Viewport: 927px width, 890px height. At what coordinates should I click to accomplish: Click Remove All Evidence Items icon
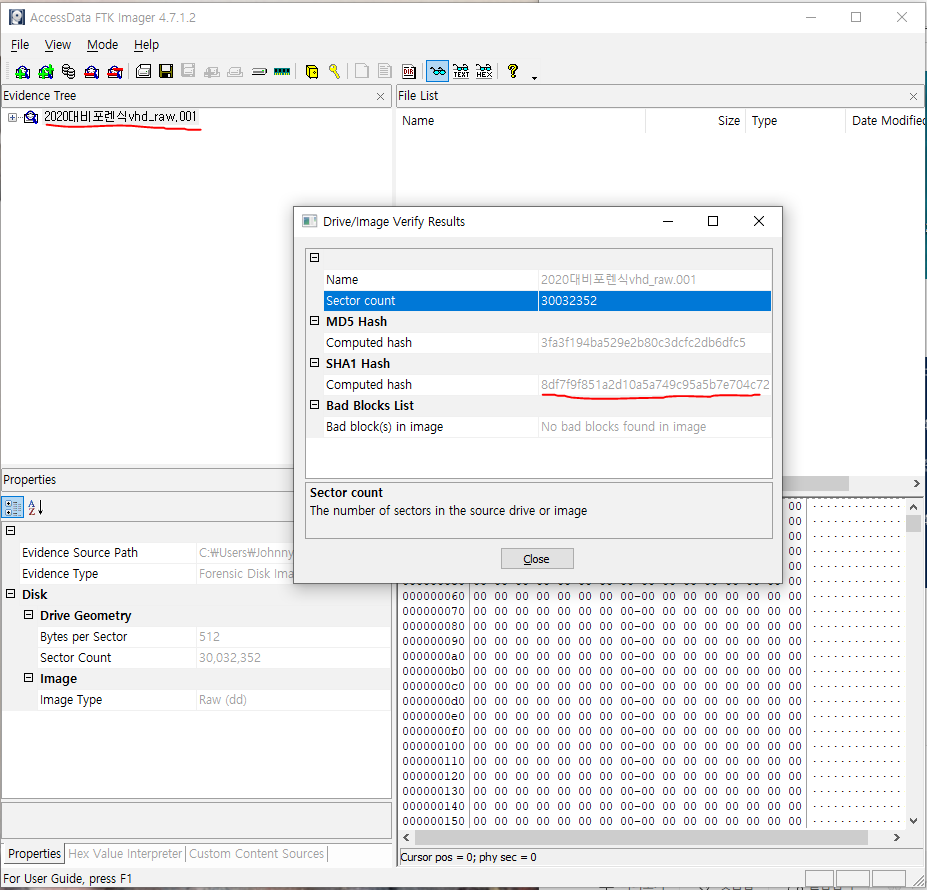click(115, 72)
